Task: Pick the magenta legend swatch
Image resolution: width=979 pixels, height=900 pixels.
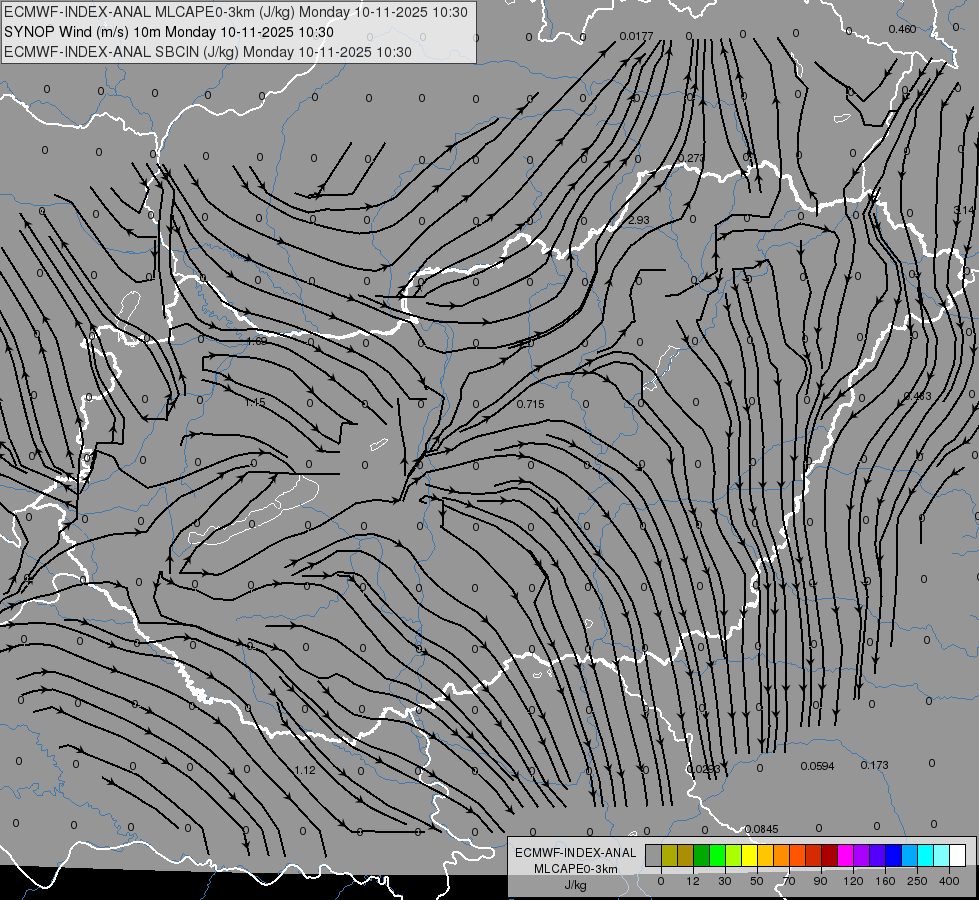Action: point(846,855)
